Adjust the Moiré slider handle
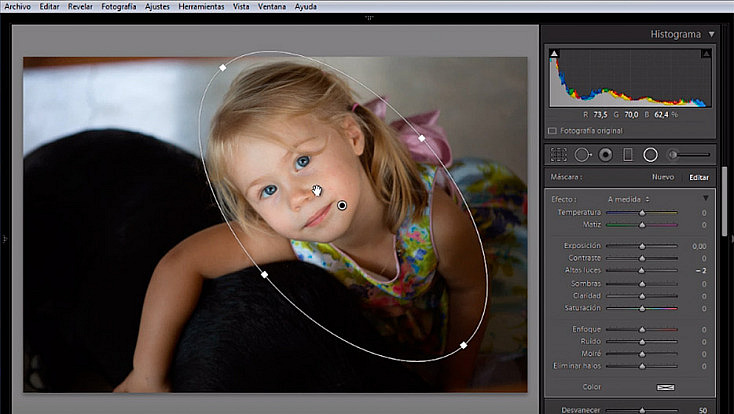The image size is (734, 414). 642,354
